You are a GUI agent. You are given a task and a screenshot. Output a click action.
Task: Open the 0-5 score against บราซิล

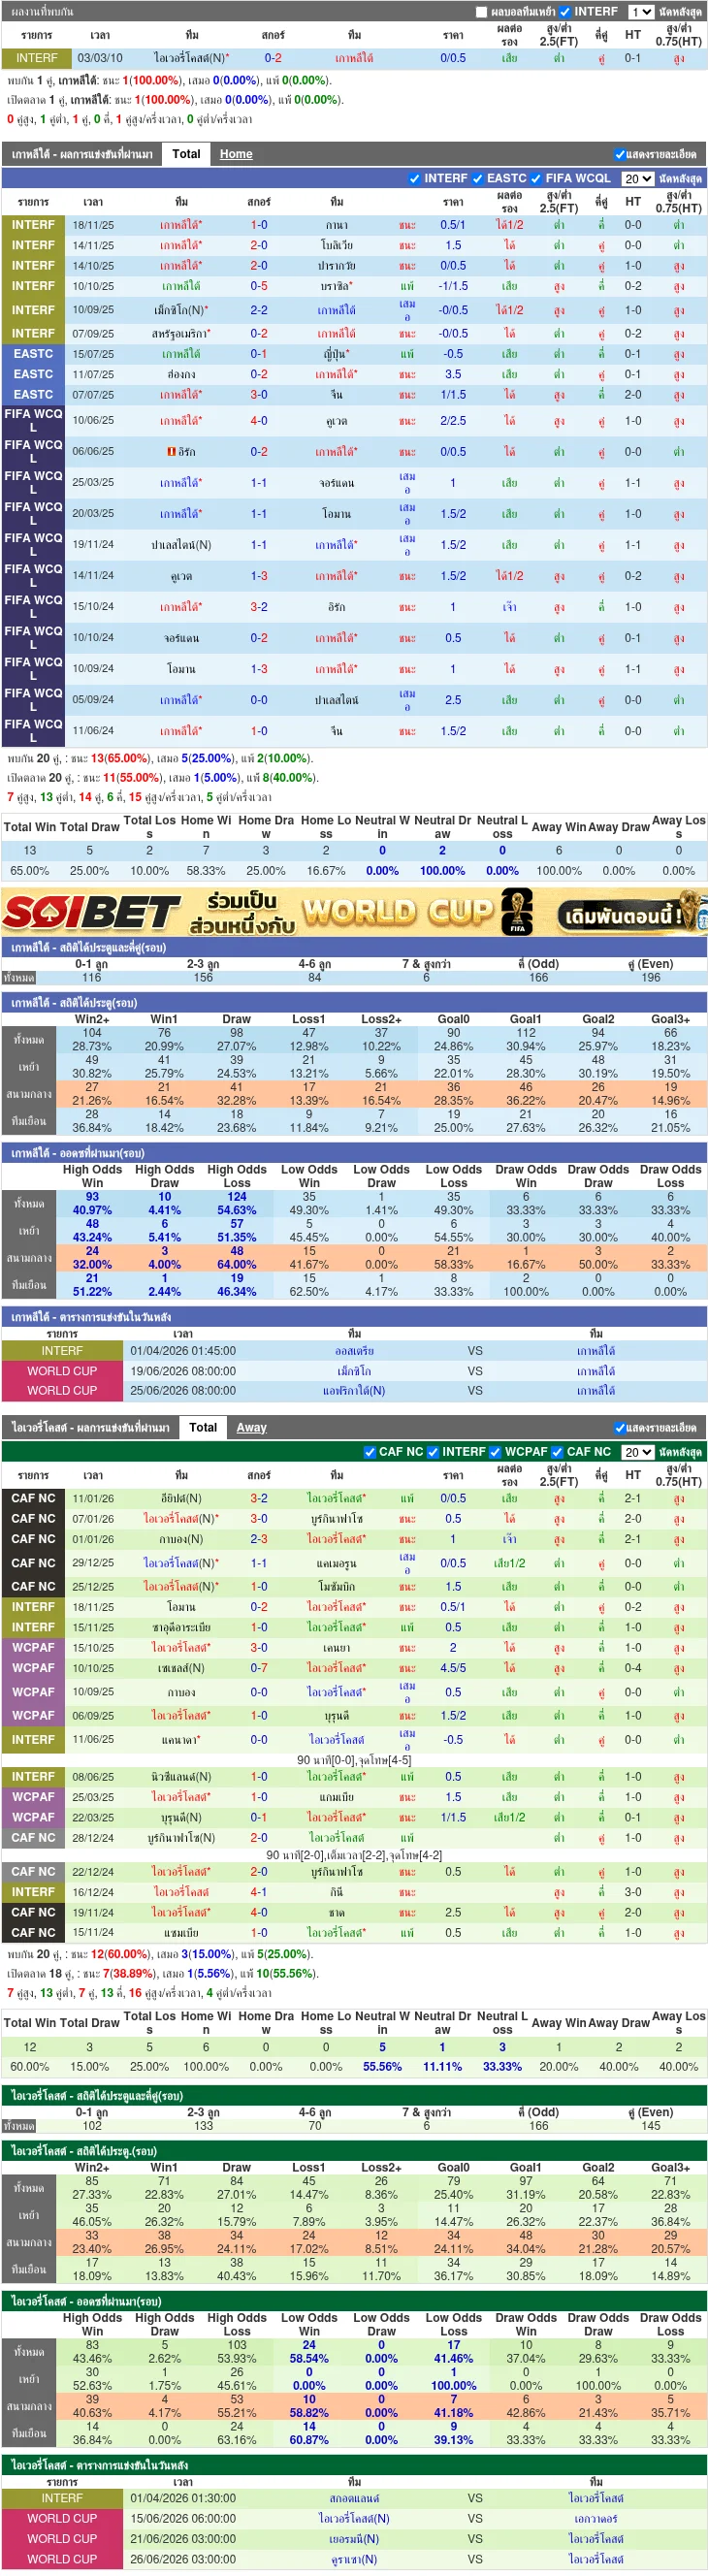[259, 286]
